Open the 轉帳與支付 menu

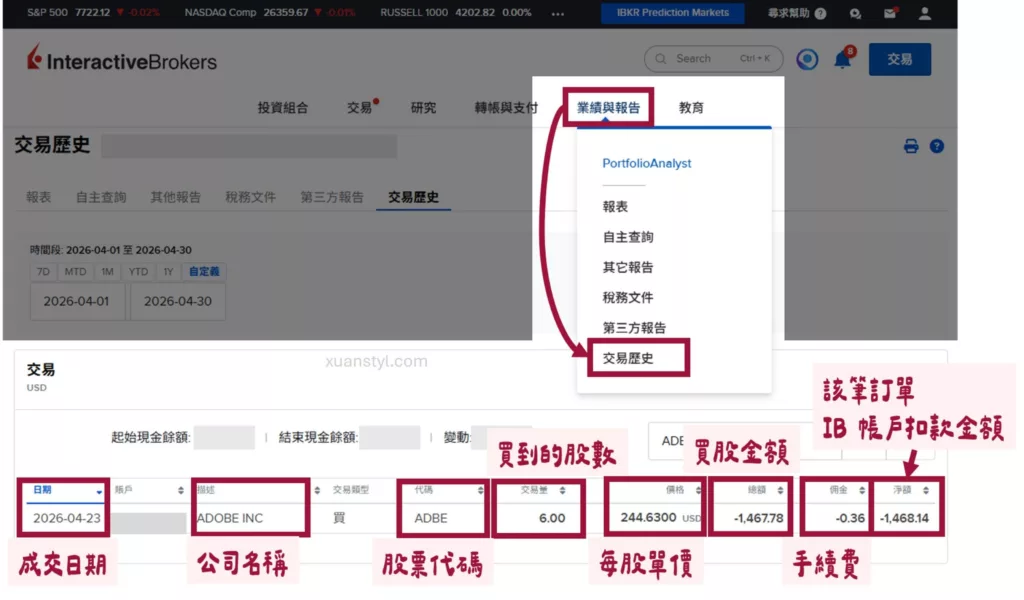[506, 108]
